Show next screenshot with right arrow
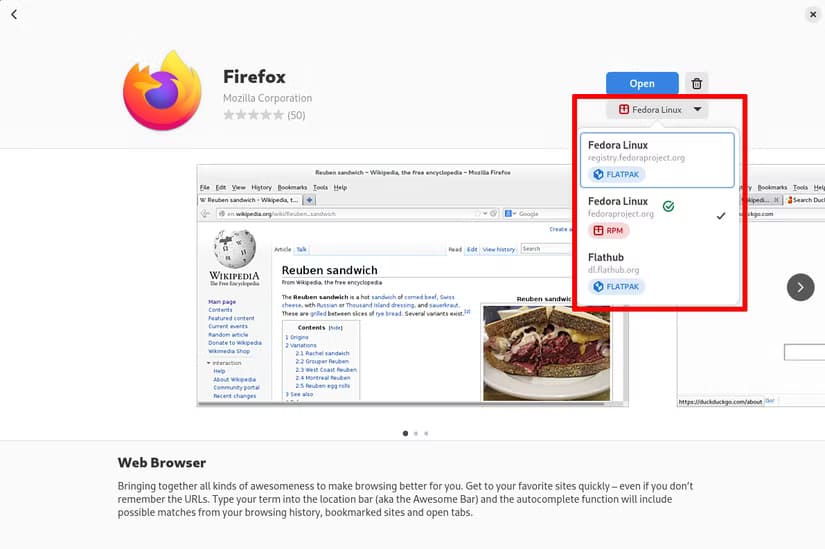The height and width of the screenshot is (549, 825). click(800, 287)
